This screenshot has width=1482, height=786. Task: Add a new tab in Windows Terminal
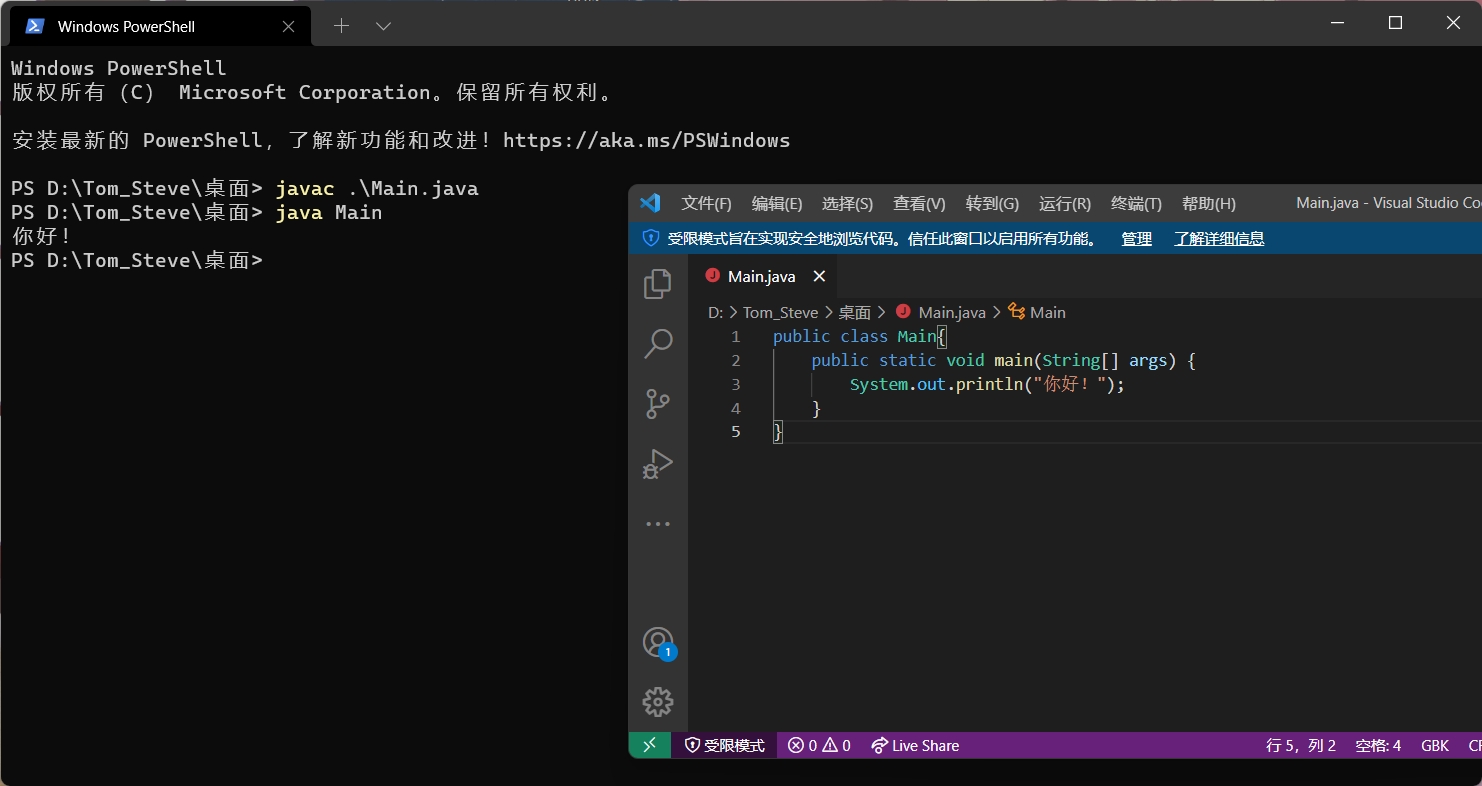341,26
